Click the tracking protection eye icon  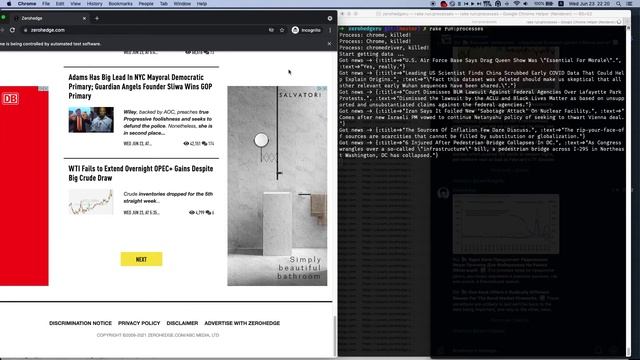click(x=271, y=30)
